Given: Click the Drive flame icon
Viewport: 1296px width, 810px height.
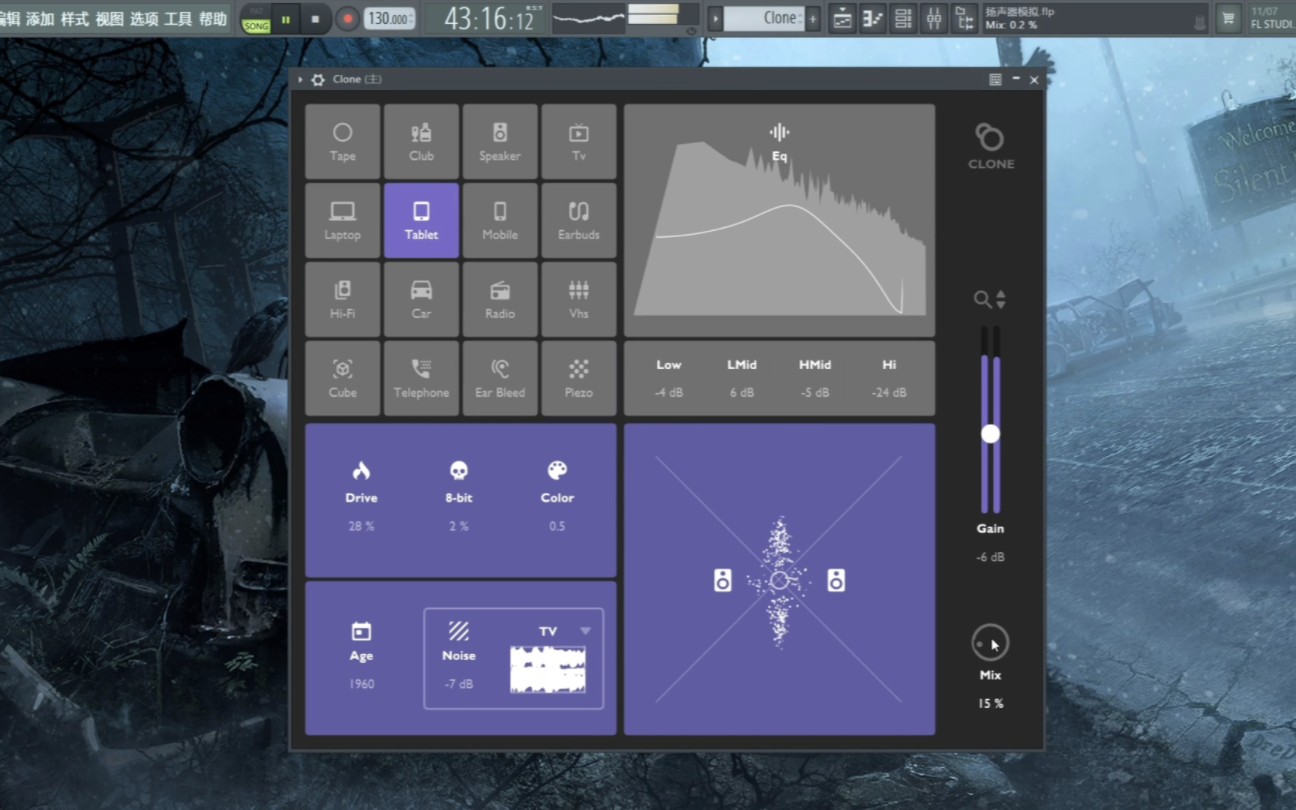Looking at the screenshot, I should pyautogui.click(x=360, y=470).
